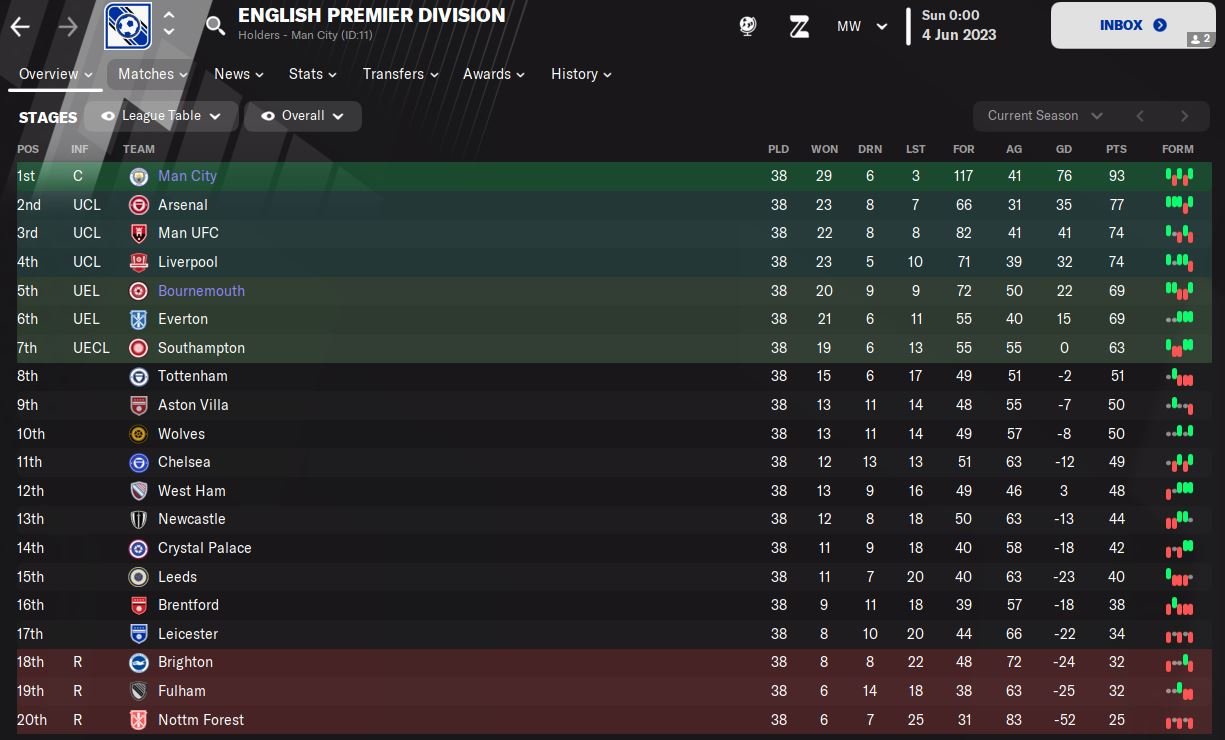The image size is (1225, 740).
Task: Open the History tab menu
Action: [581, 74]
